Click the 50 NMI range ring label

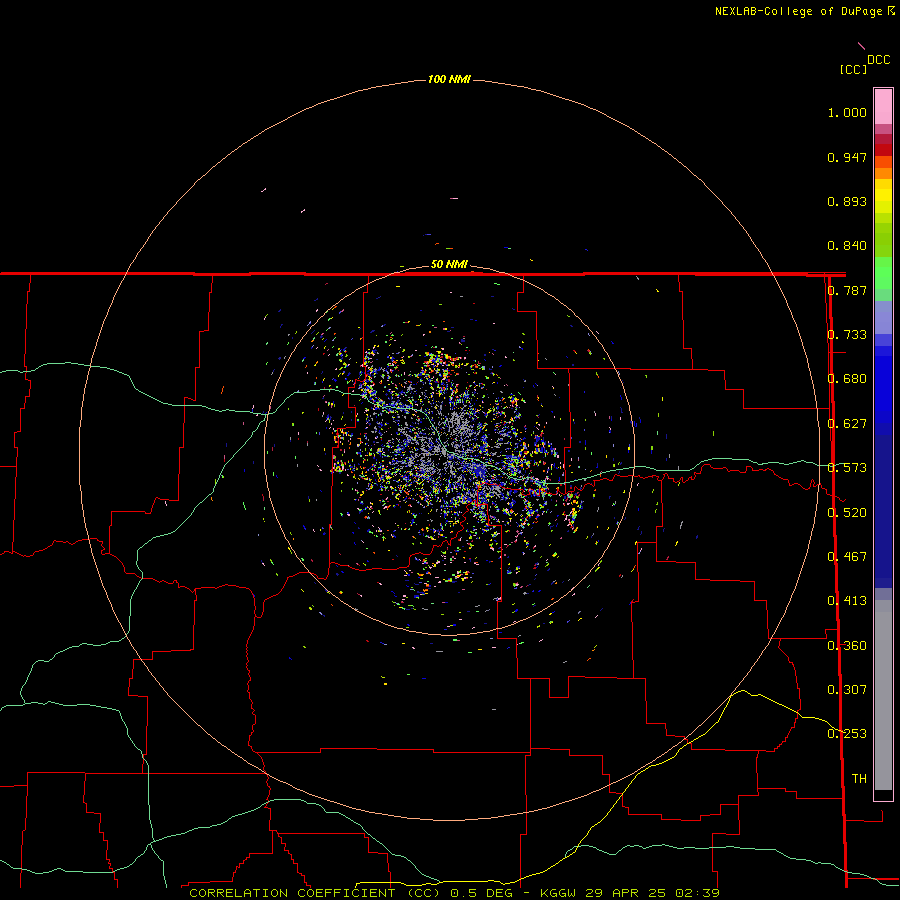pos(449,265)
